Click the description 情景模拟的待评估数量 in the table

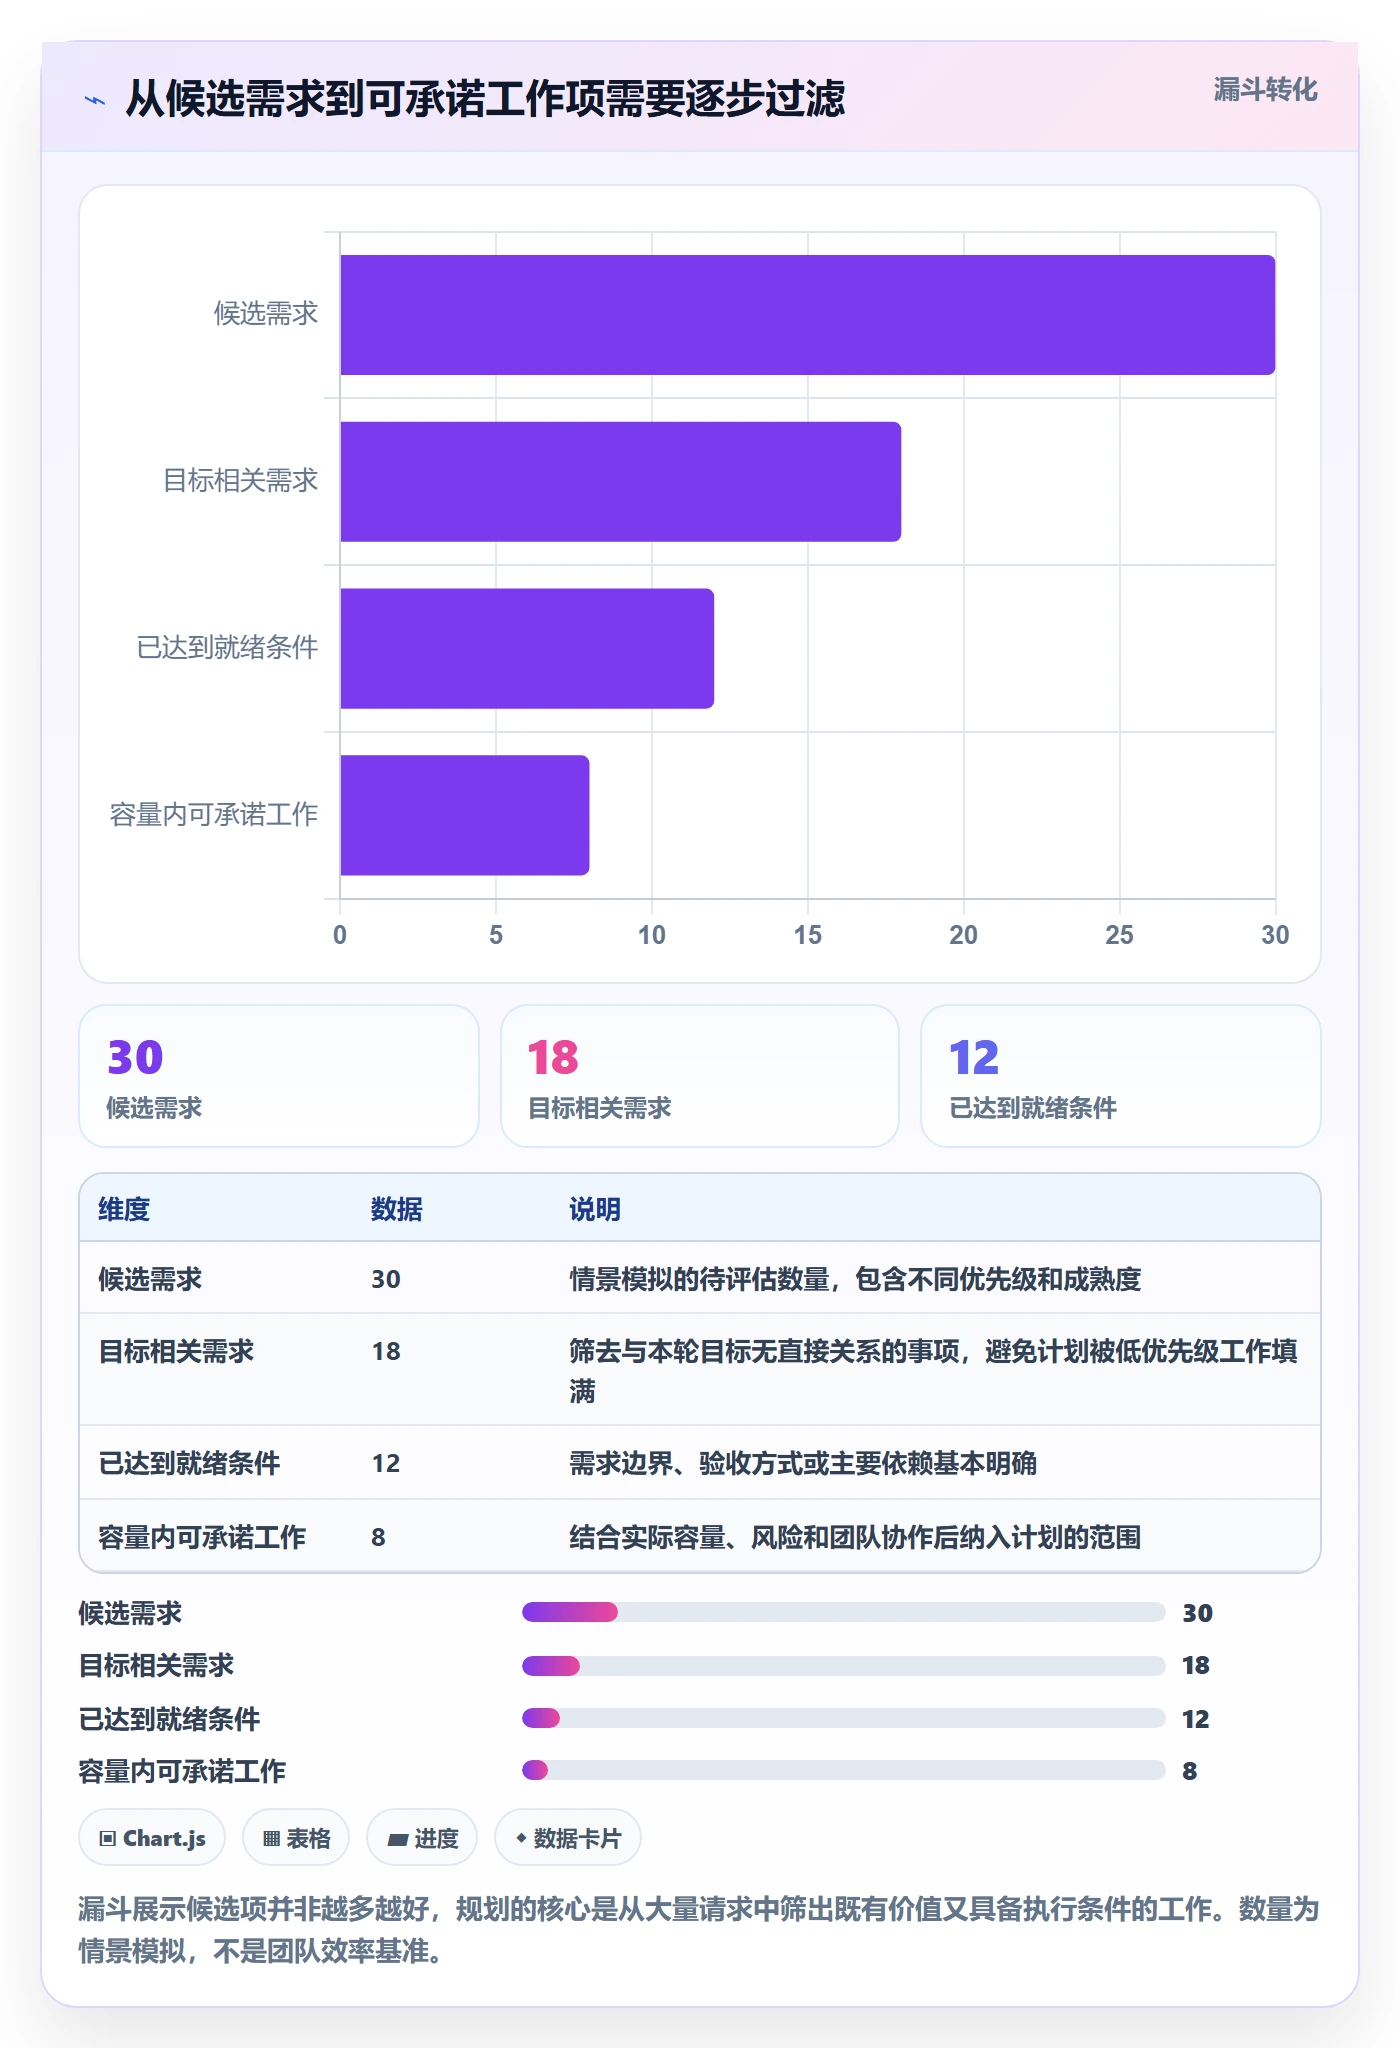point(855,1279)
